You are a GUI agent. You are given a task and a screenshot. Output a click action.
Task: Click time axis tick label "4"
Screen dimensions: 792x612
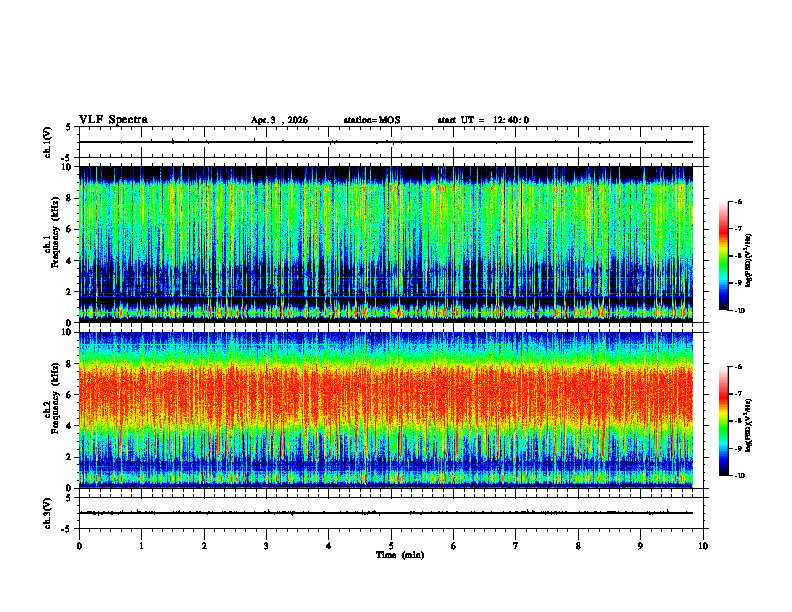pos(329,546)
